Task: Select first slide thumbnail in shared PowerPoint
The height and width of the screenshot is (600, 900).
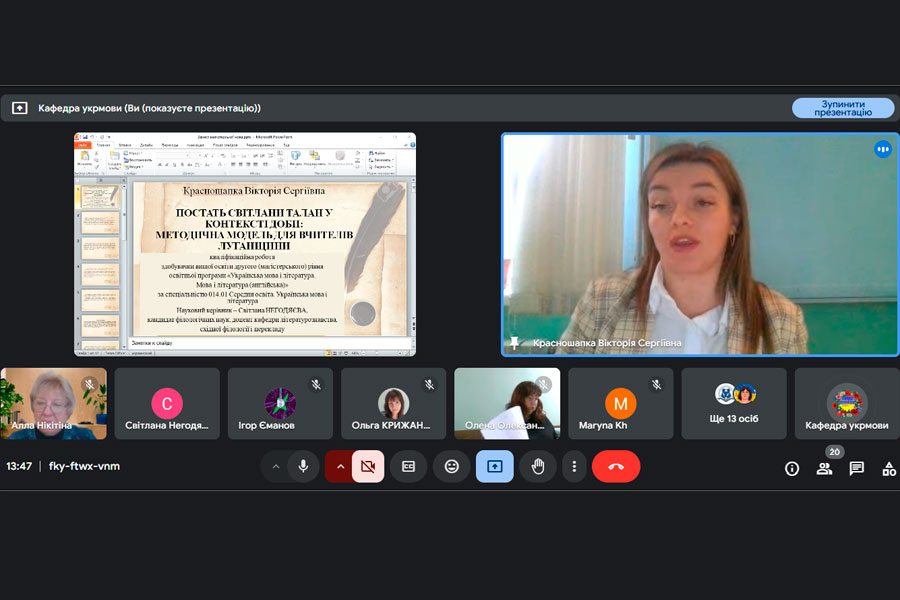Action: (100, 197)
